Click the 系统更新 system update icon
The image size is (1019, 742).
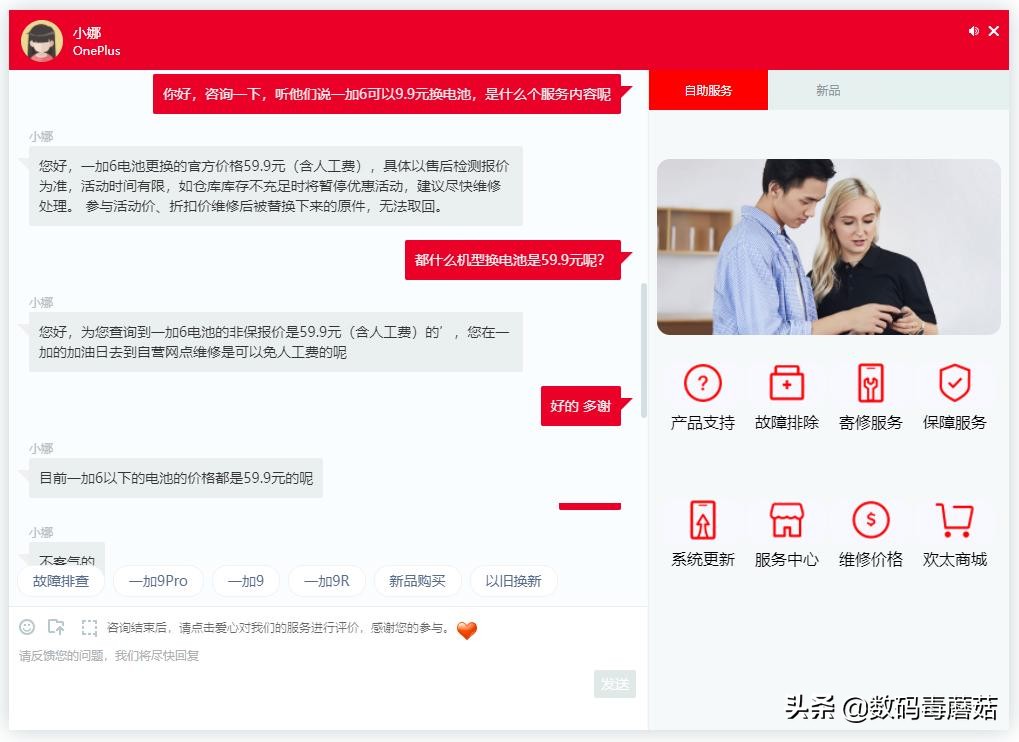pyautogui.click(x=702, y=532)
